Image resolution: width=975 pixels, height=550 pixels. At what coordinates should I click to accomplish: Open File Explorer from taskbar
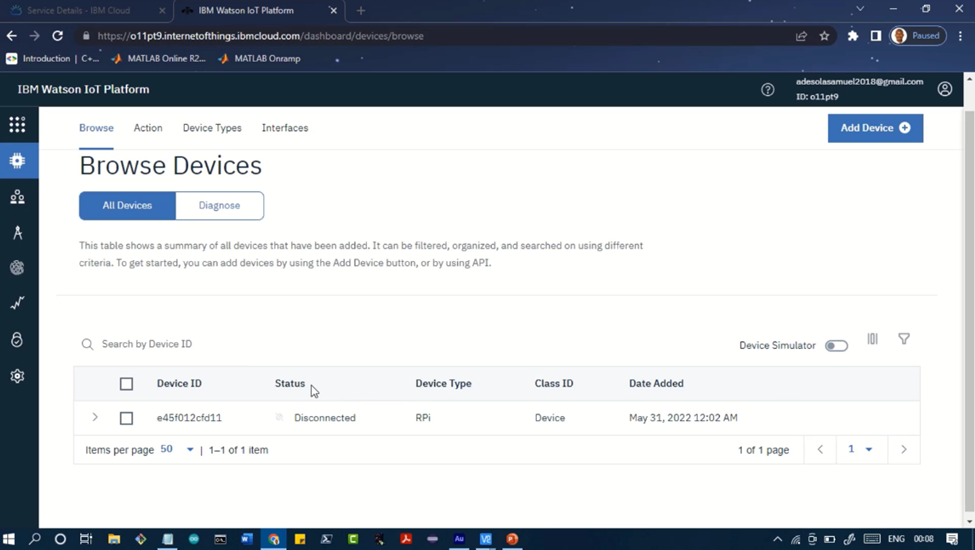114,539
